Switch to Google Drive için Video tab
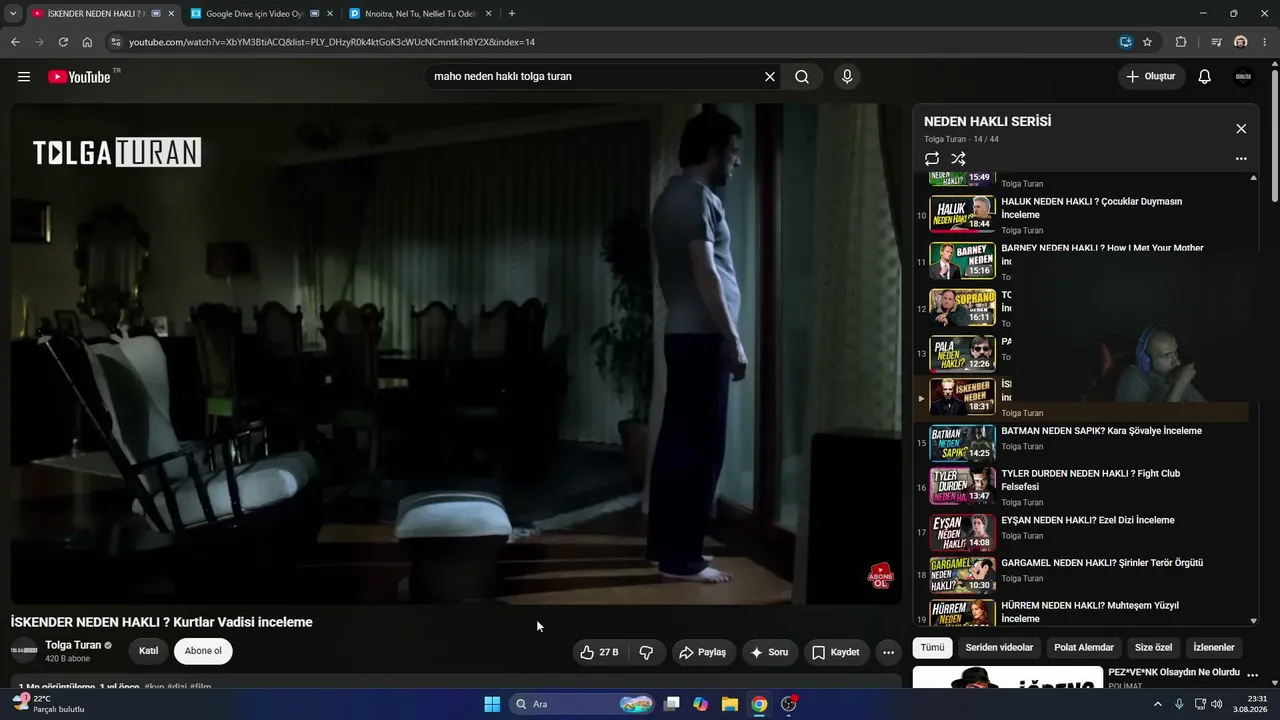 [260, 14]
